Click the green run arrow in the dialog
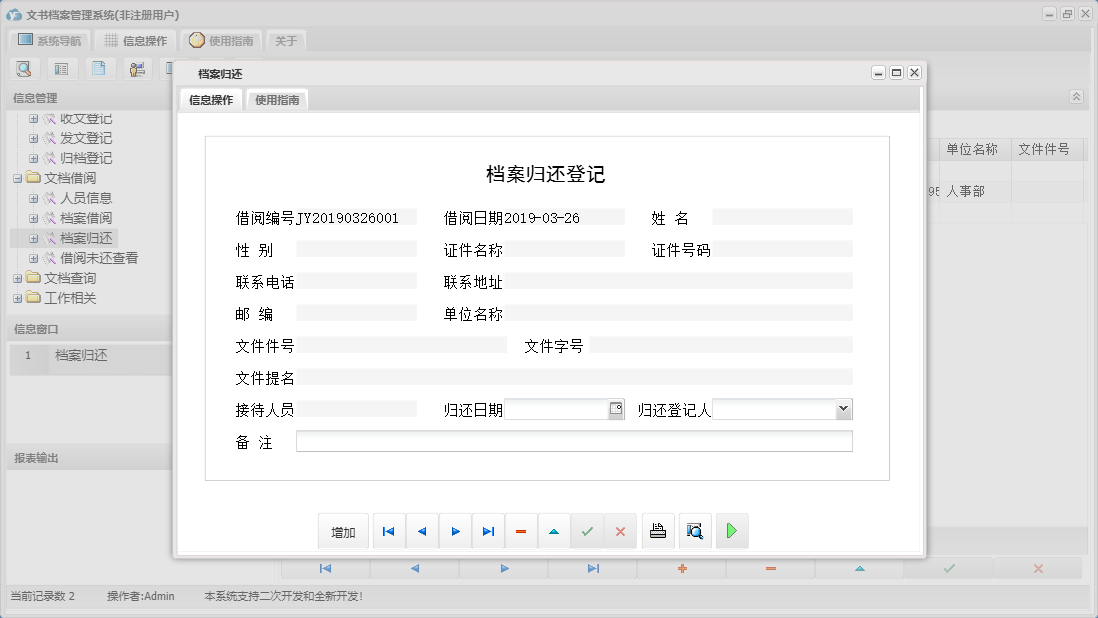 (x=731, y=531)
